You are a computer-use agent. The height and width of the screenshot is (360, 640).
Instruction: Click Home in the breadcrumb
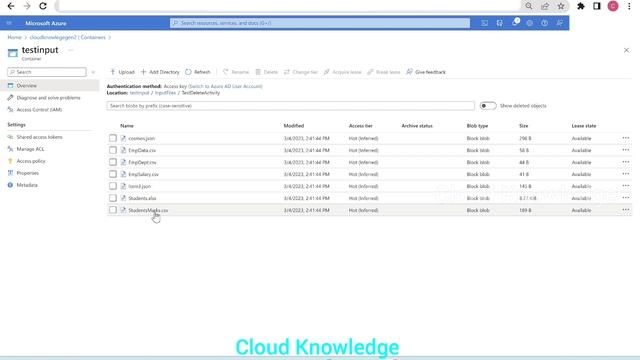coord(14,37)
